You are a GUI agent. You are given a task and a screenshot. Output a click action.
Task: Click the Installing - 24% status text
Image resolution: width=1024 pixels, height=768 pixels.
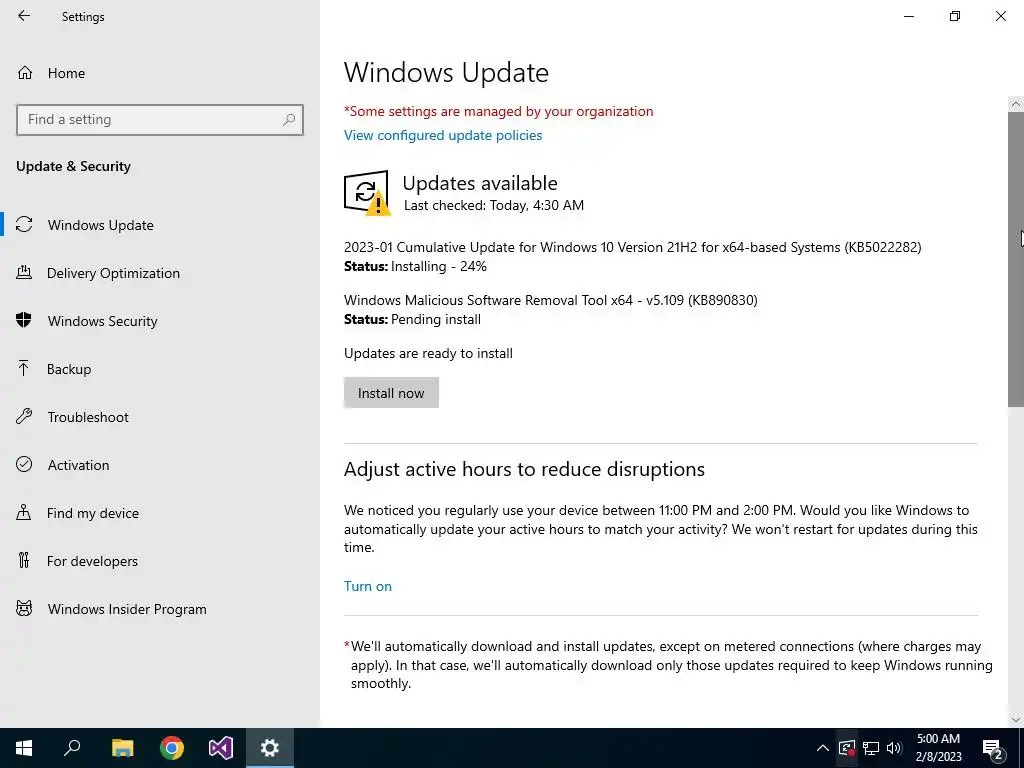439,266
